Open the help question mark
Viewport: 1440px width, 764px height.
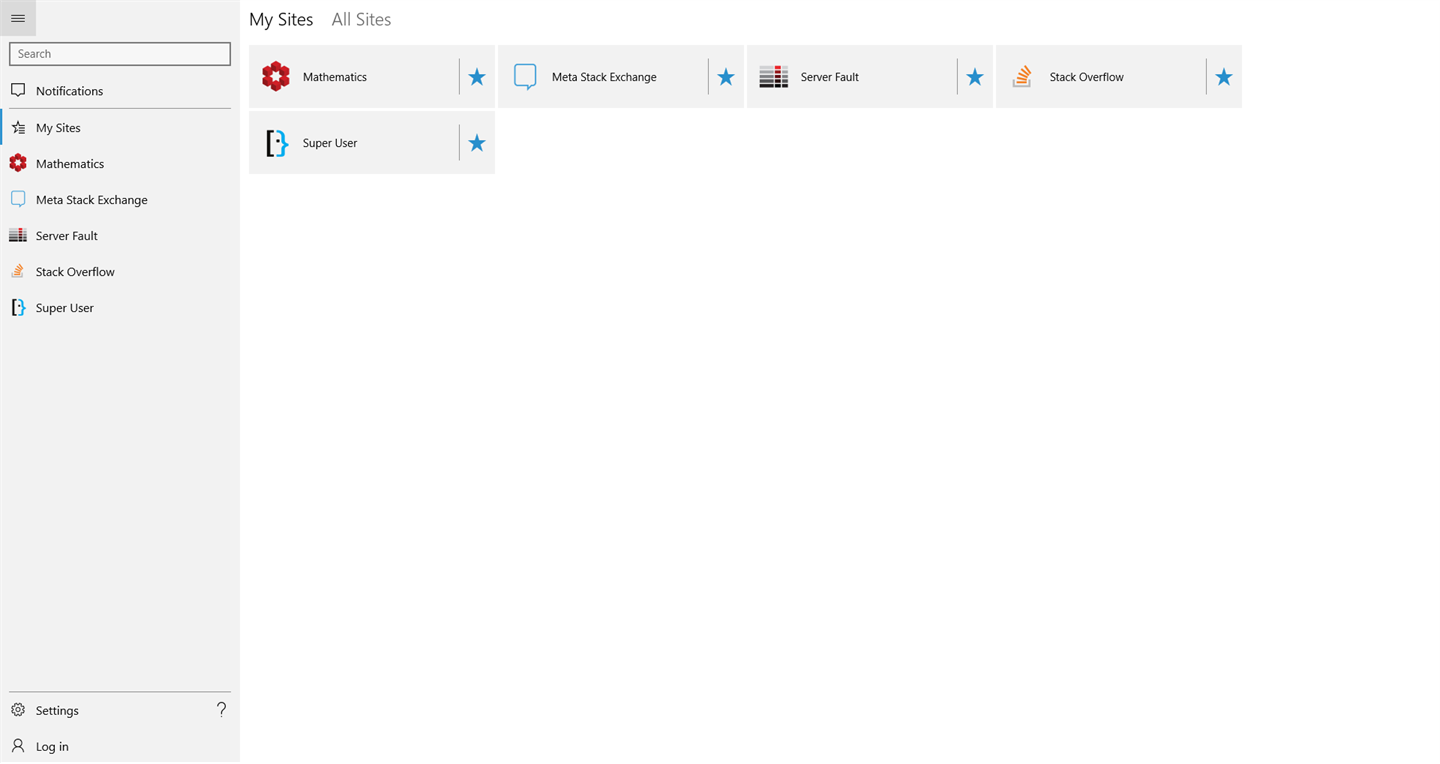point(222,709)
